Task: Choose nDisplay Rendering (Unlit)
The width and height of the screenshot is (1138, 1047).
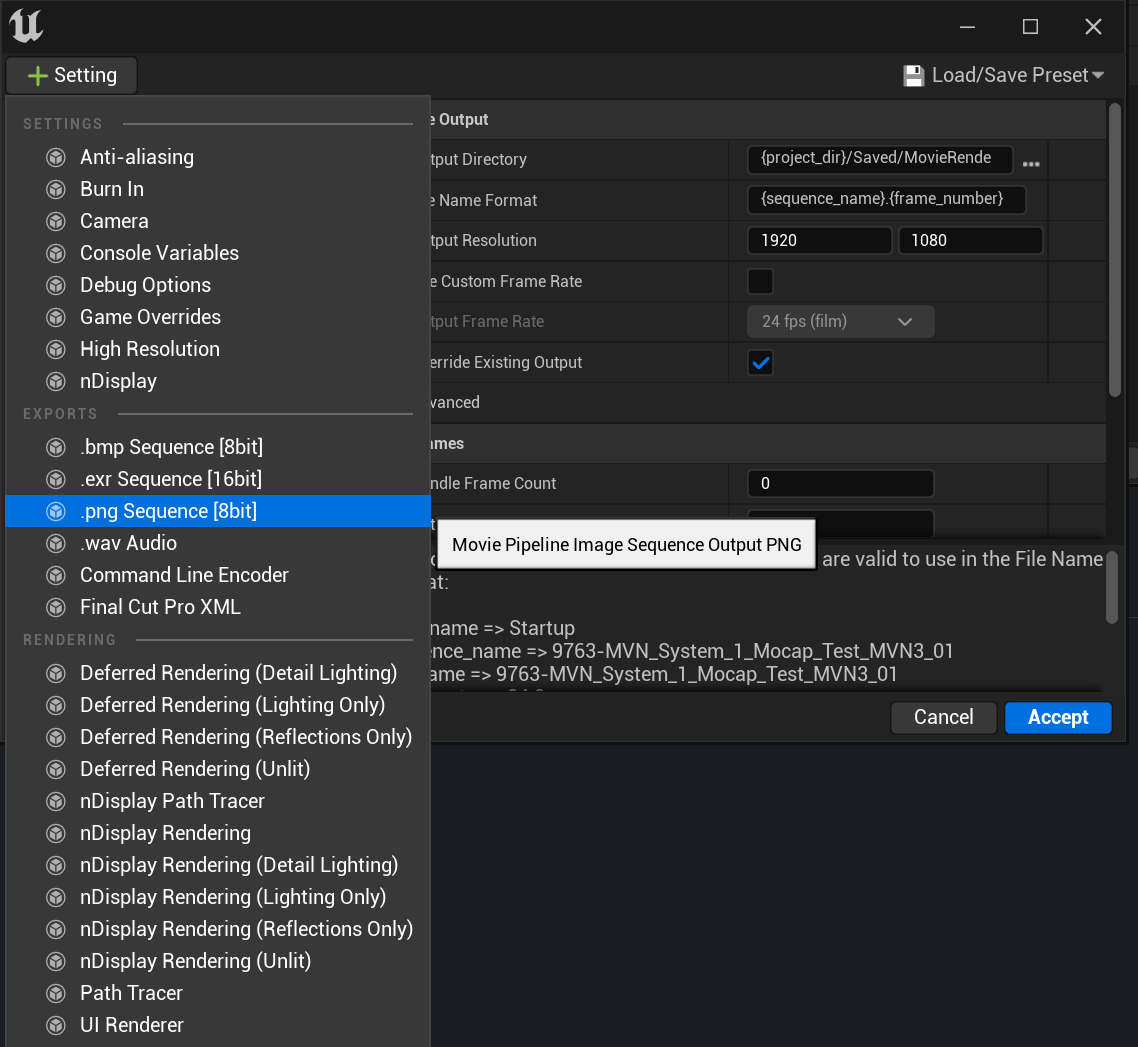Action: coord(218,961)
